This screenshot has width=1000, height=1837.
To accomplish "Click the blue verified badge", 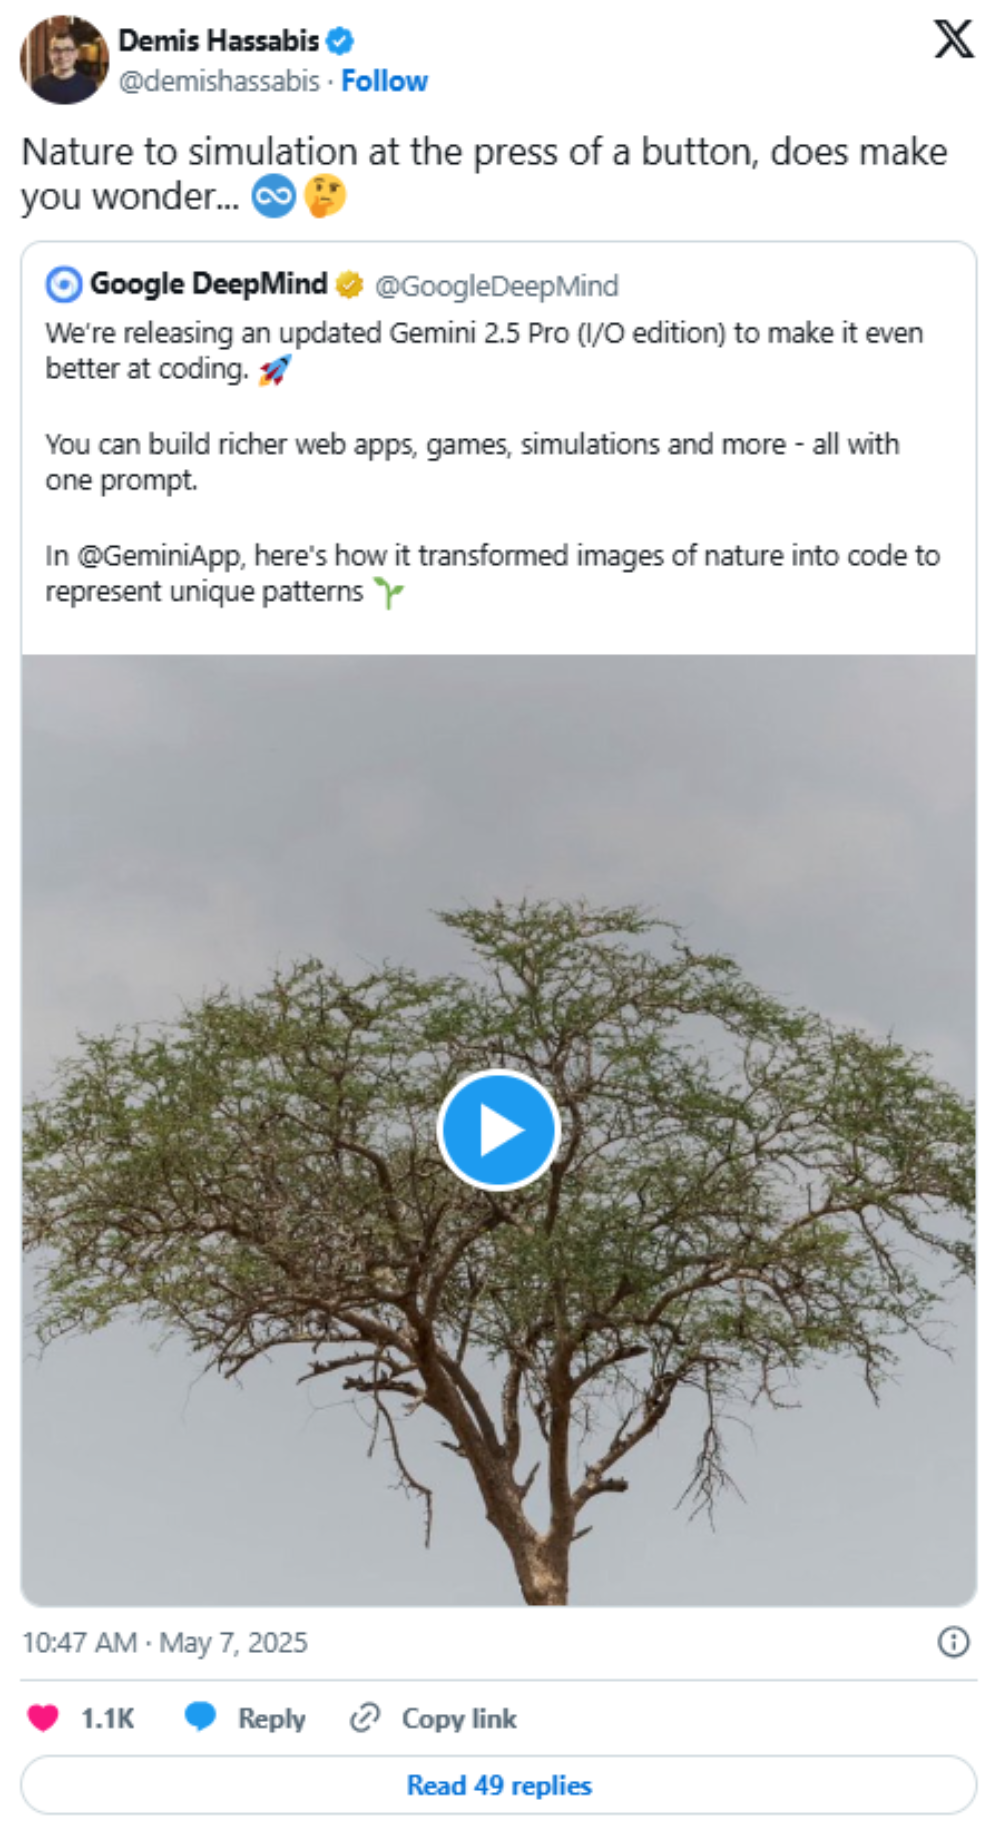I will (x=340, y=41).
